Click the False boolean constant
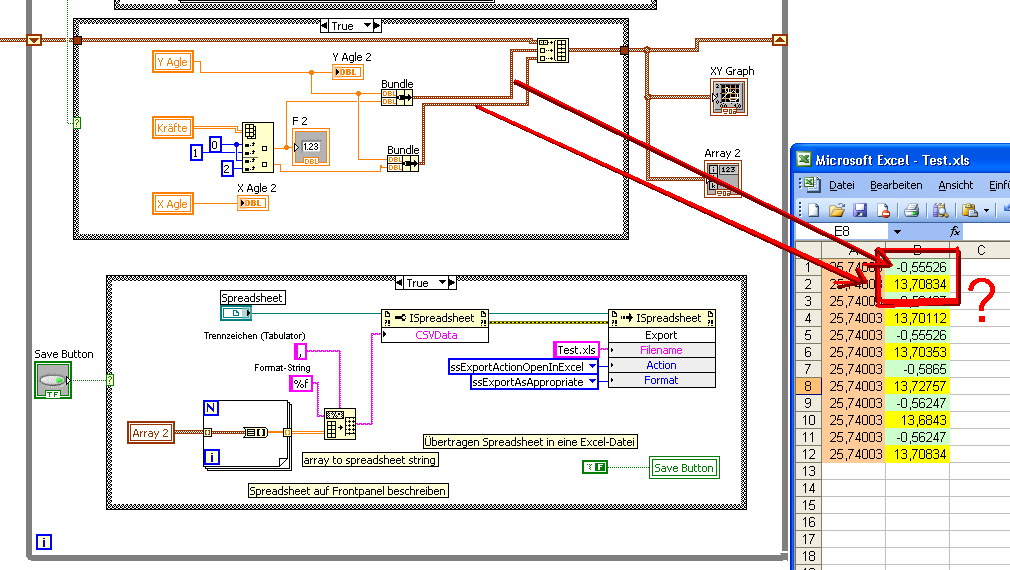Image resolution: width=1010 pixels, height=570 pixels. (595, 467)
